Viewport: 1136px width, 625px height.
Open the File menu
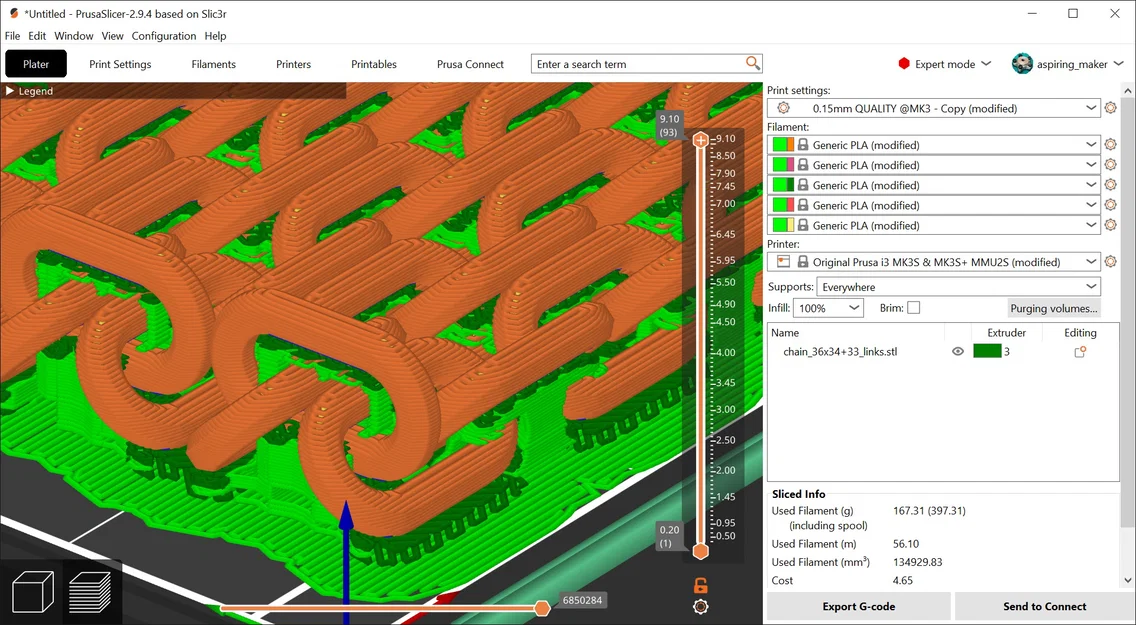pyautogui.click(x=12, y=35)
